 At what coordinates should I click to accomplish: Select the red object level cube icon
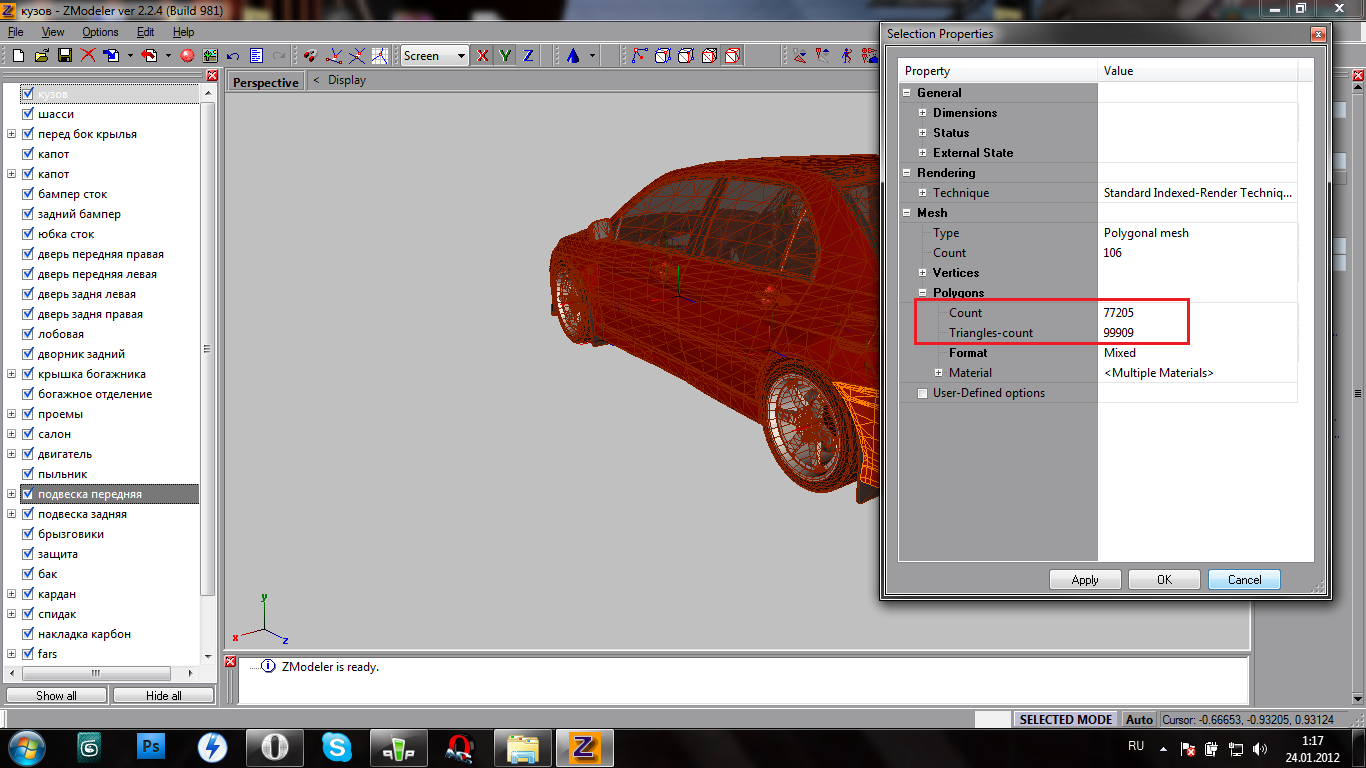click(733, 56)
